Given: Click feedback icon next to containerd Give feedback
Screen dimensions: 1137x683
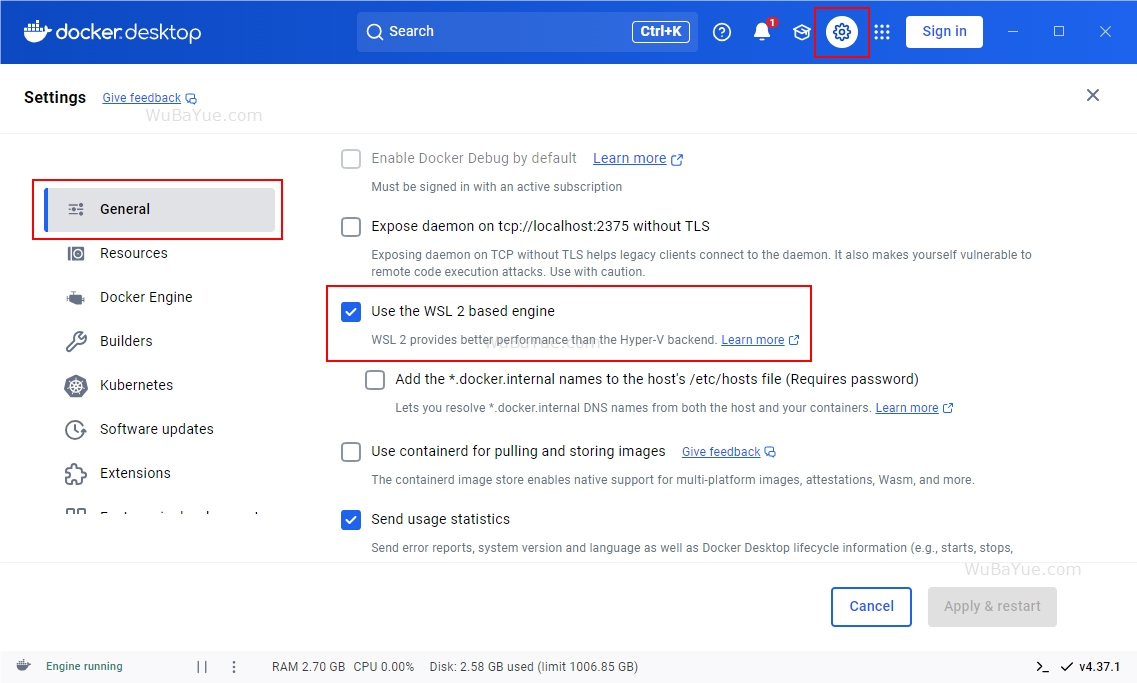Looking at the screenshot, I should [x=770, y=452].
